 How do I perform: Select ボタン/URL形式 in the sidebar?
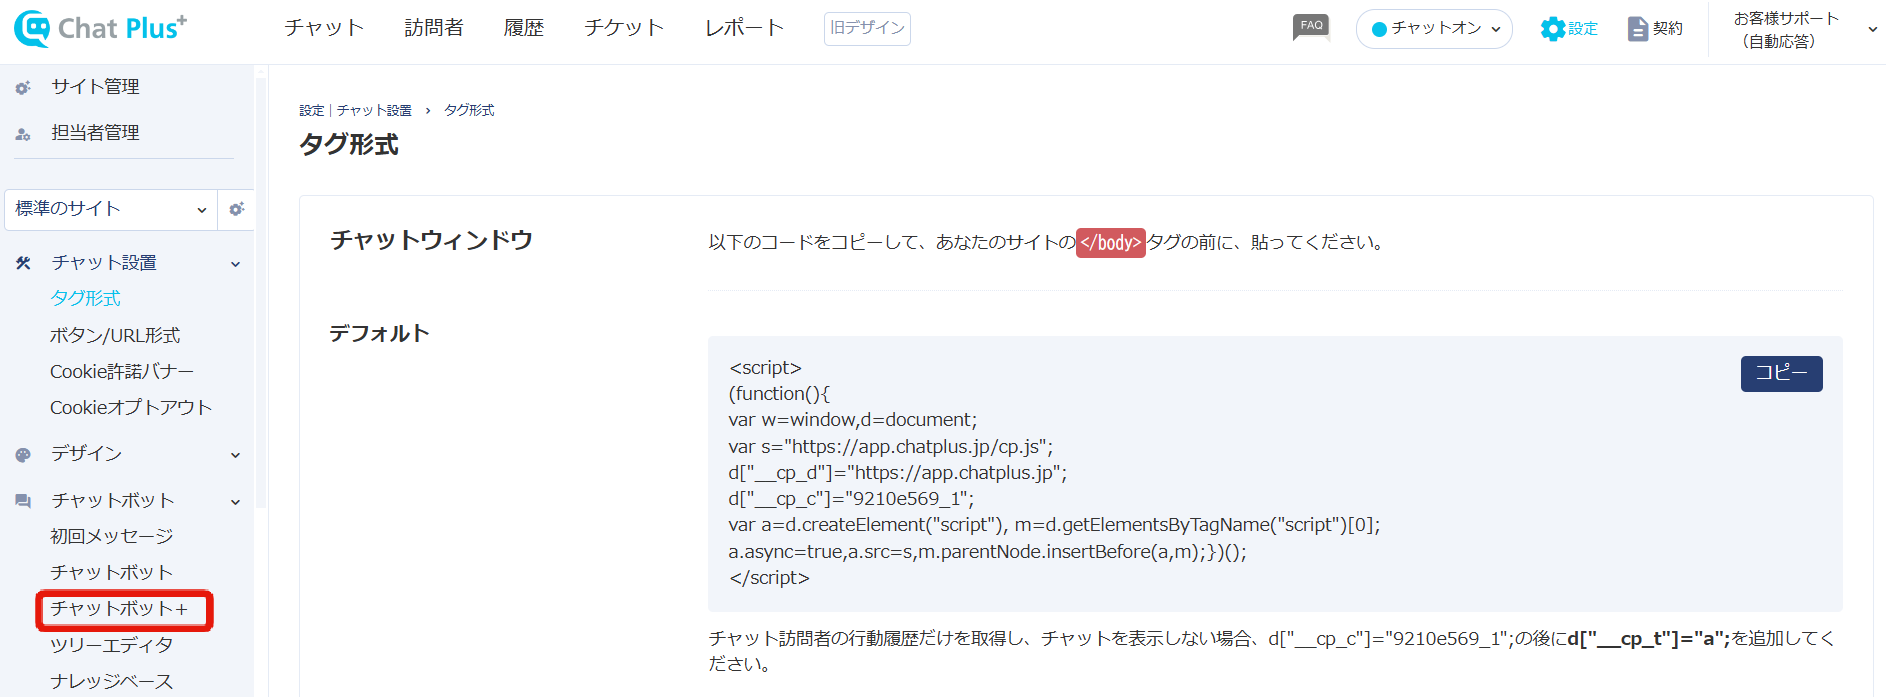pyautogui.click(x=115, y=335)
